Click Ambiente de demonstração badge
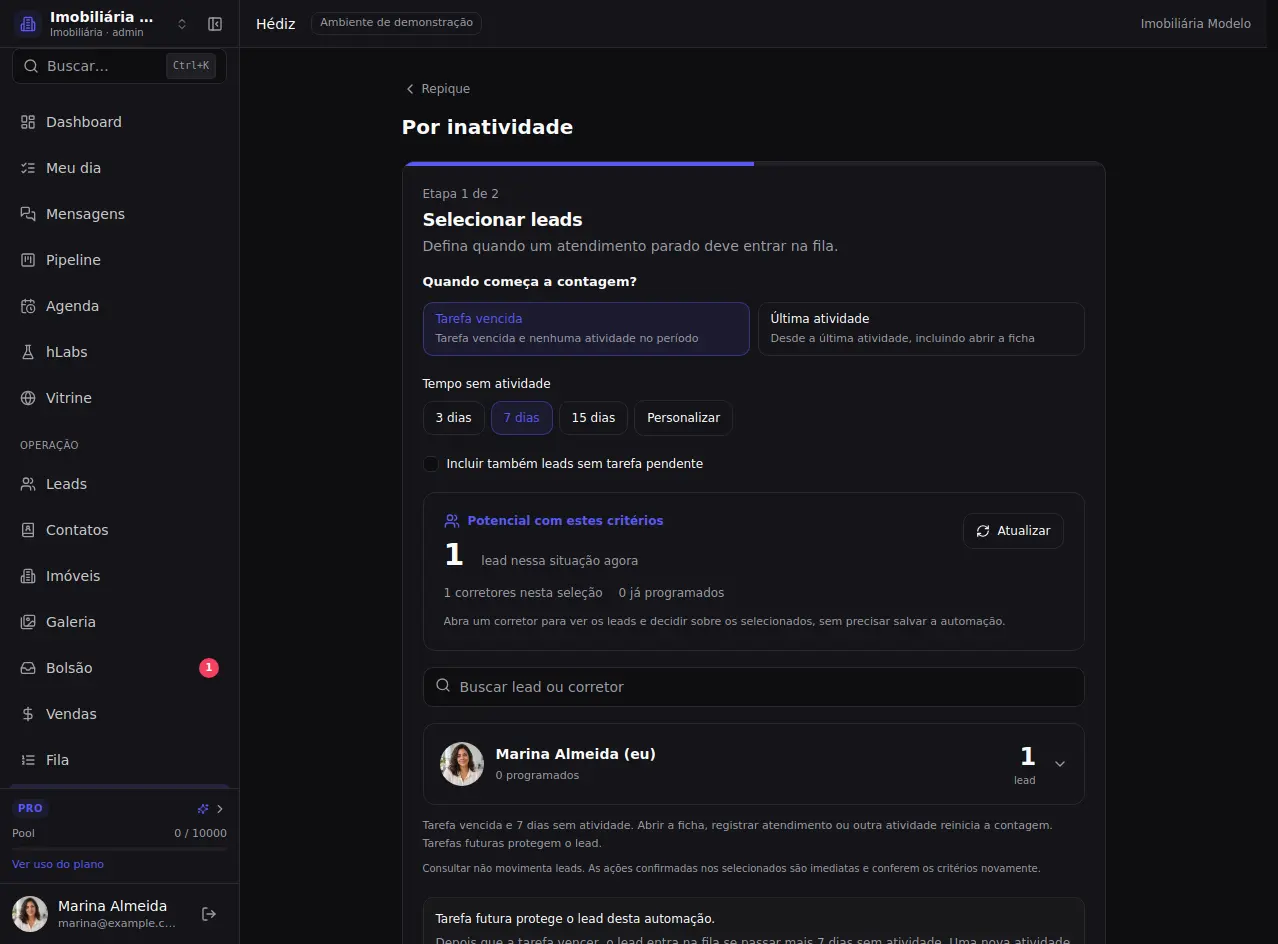 pos(396,23)
